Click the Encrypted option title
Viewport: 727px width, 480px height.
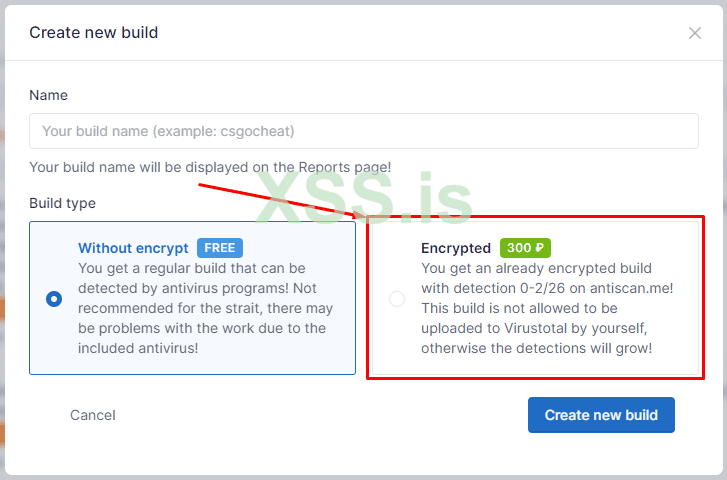click(x=456, y=248)
